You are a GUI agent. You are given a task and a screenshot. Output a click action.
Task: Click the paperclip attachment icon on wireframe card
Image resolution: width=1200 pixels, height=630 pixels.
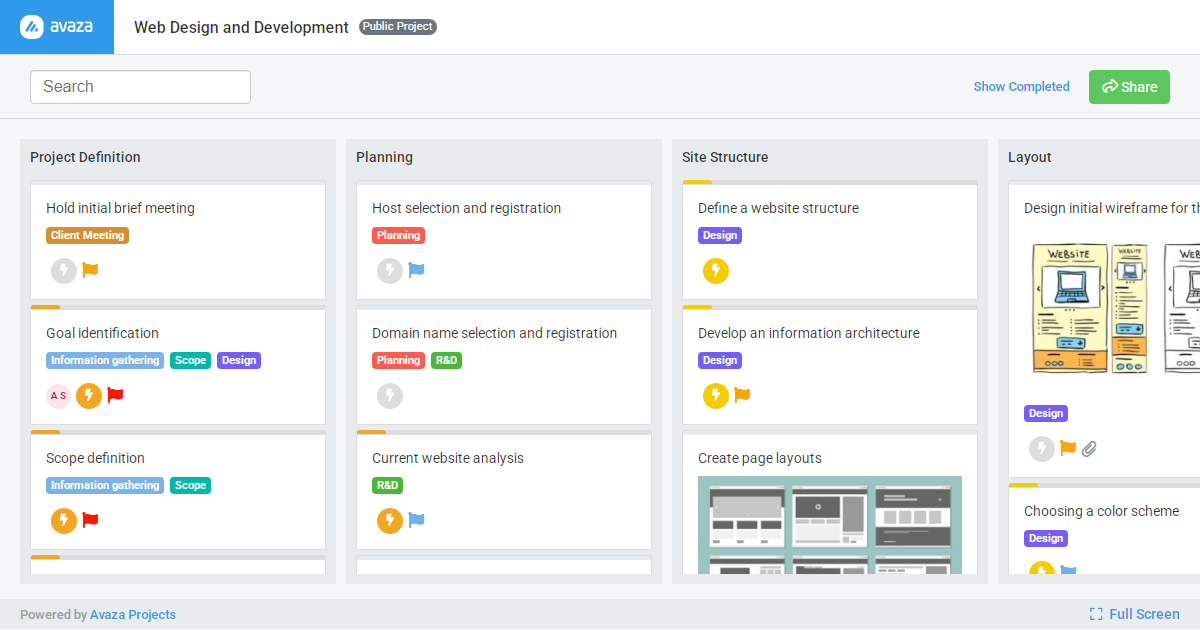click(x=1090, y=448)
